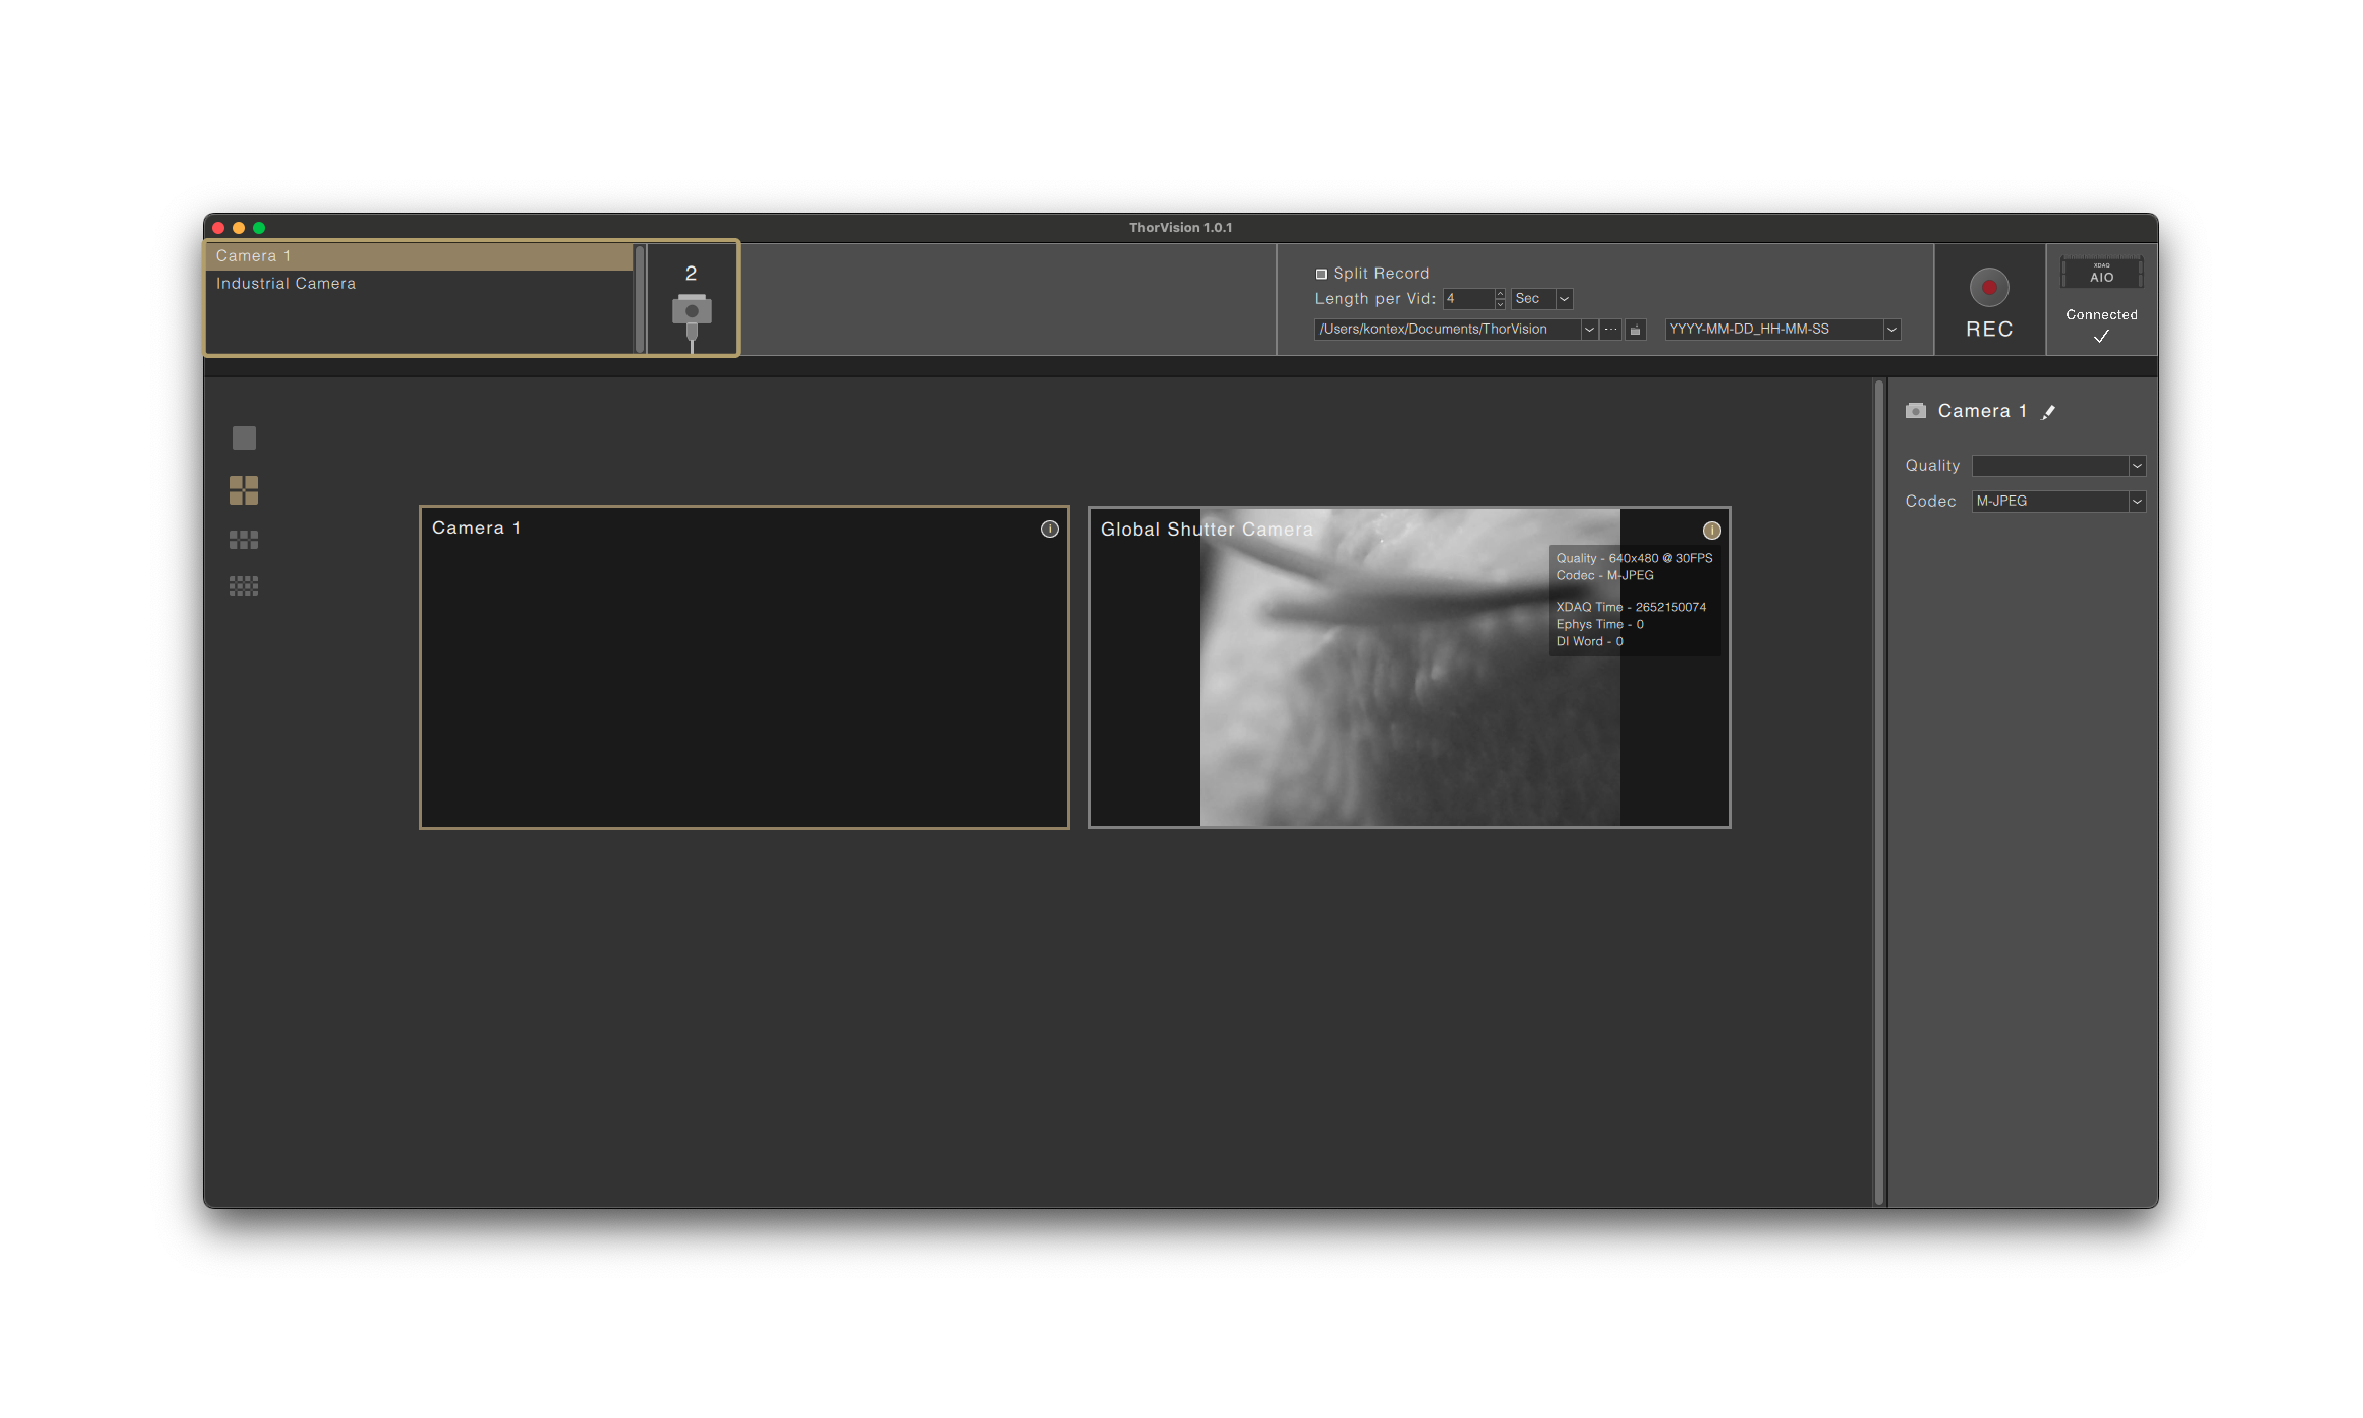Enable the Split Record option
The height and width of the screenshot is (1418, 2363).
coord(1322,272)
